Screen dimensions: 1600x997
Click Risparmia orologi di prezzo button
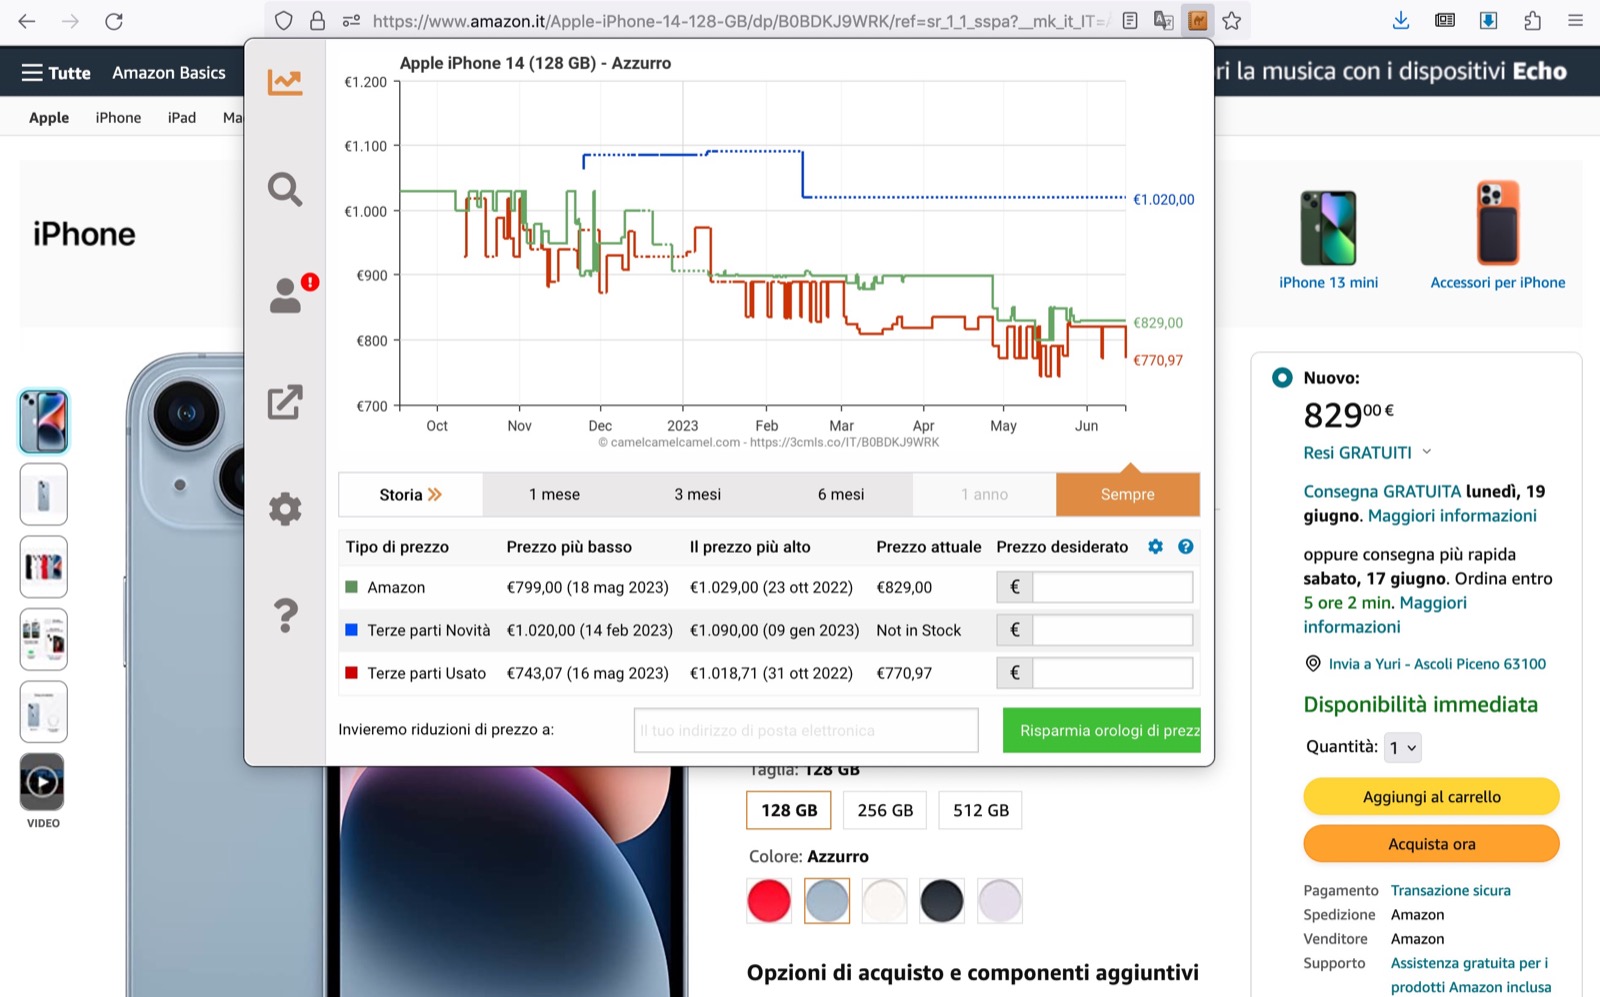click(x=1102, y=730)
